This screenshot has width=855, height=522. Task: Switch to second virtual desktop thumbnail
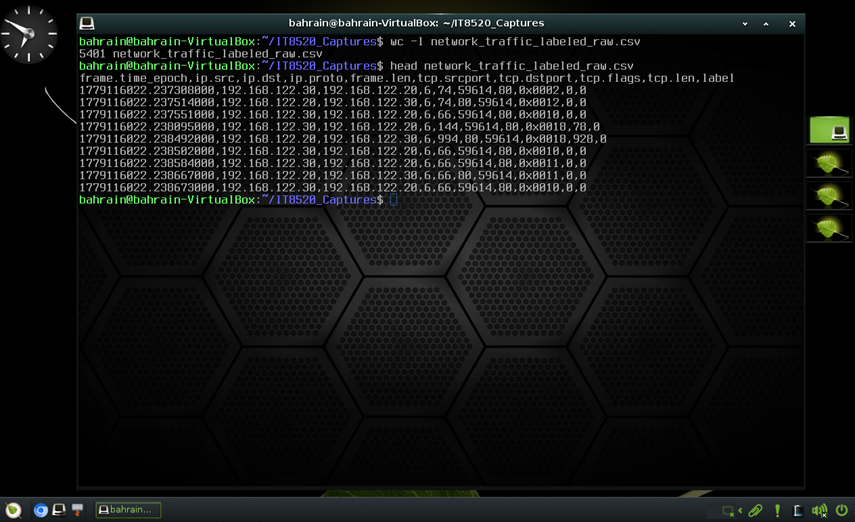(x=829, y=164)
